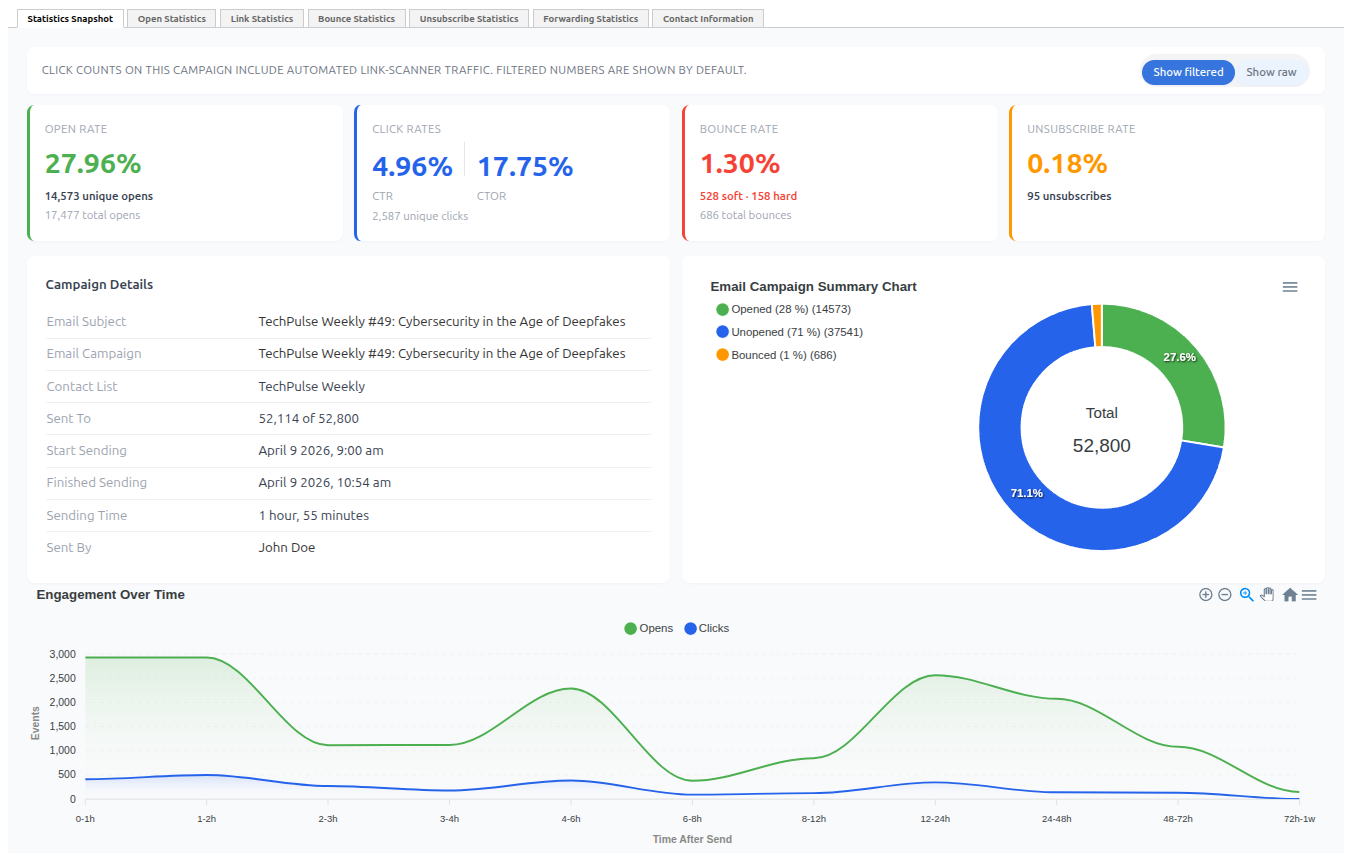Zoom in on the Engagement Over Time chart
The width and height of the screenshot is (1352, 853).
pyautogui.click(x=1205, y=594)
